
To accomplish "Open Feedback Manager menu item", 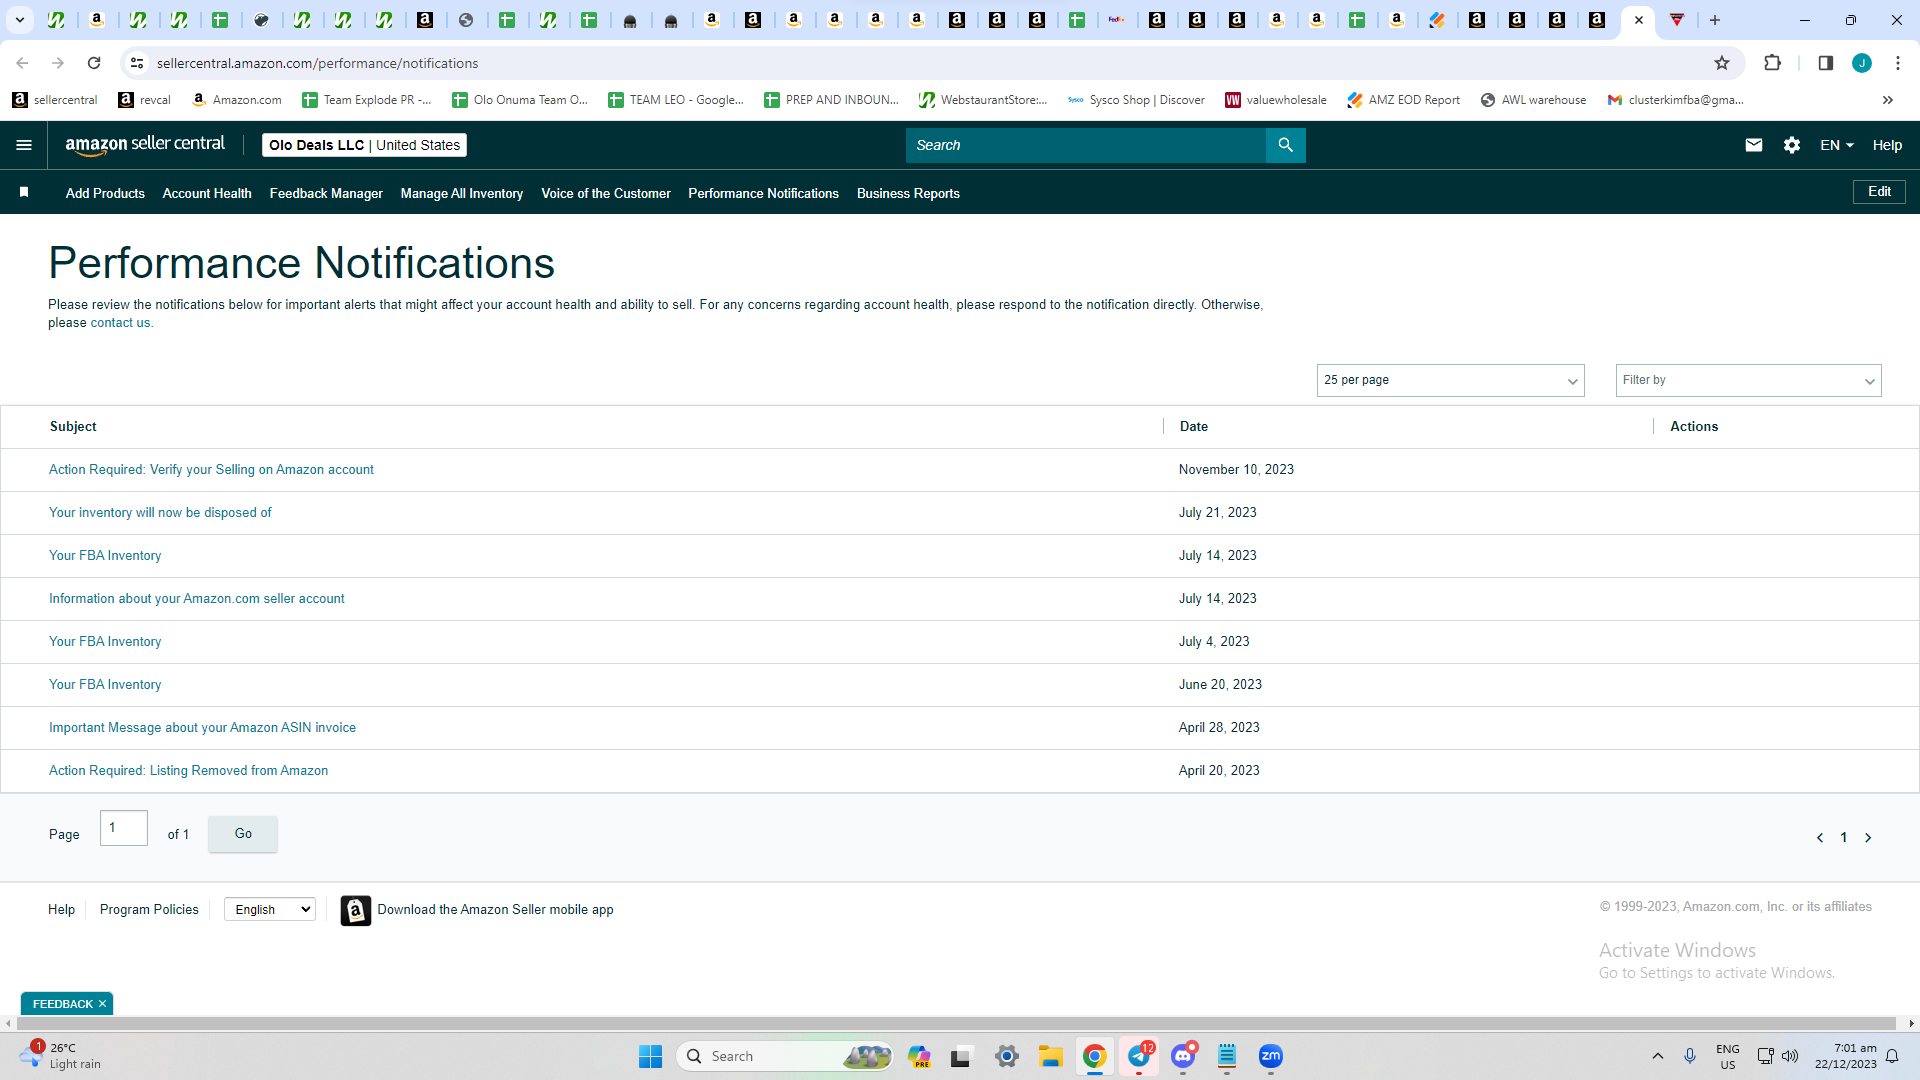I will click(x=326, y=193).
